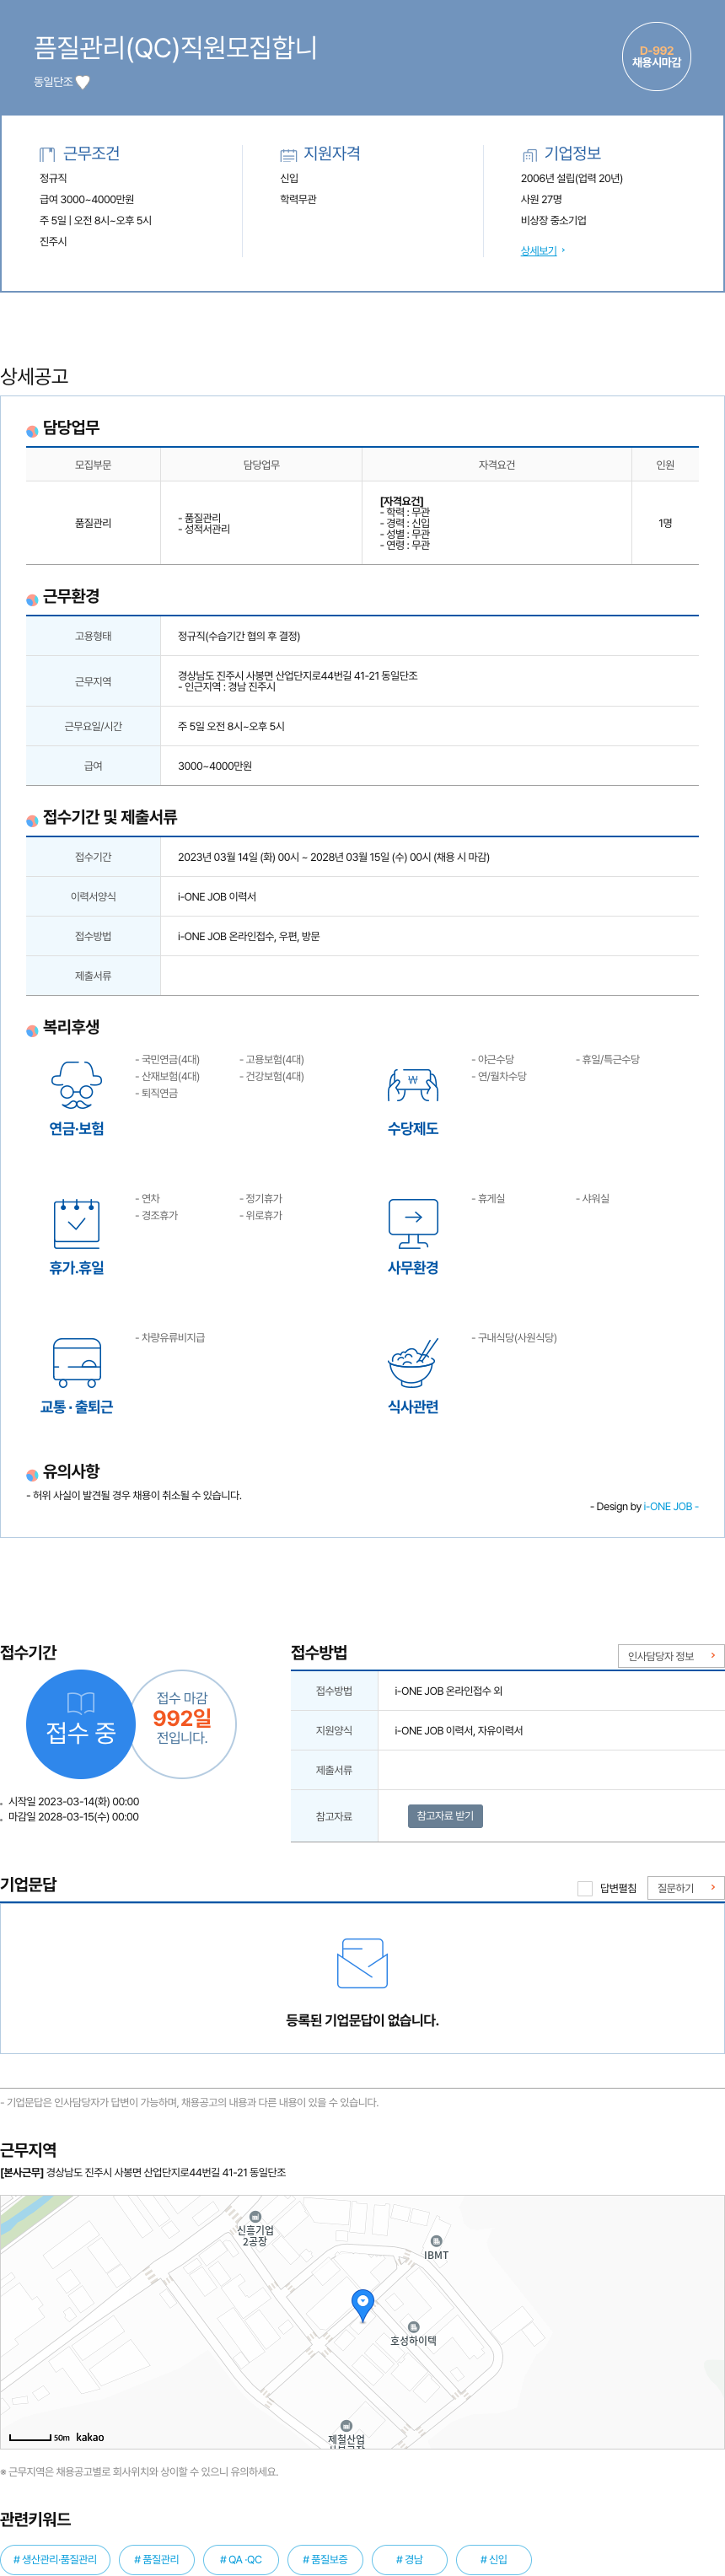This screenshot has height=2576, width=725.
Task: Select the #품질보증 keyword tag
Action: (x=325, y=2559)
